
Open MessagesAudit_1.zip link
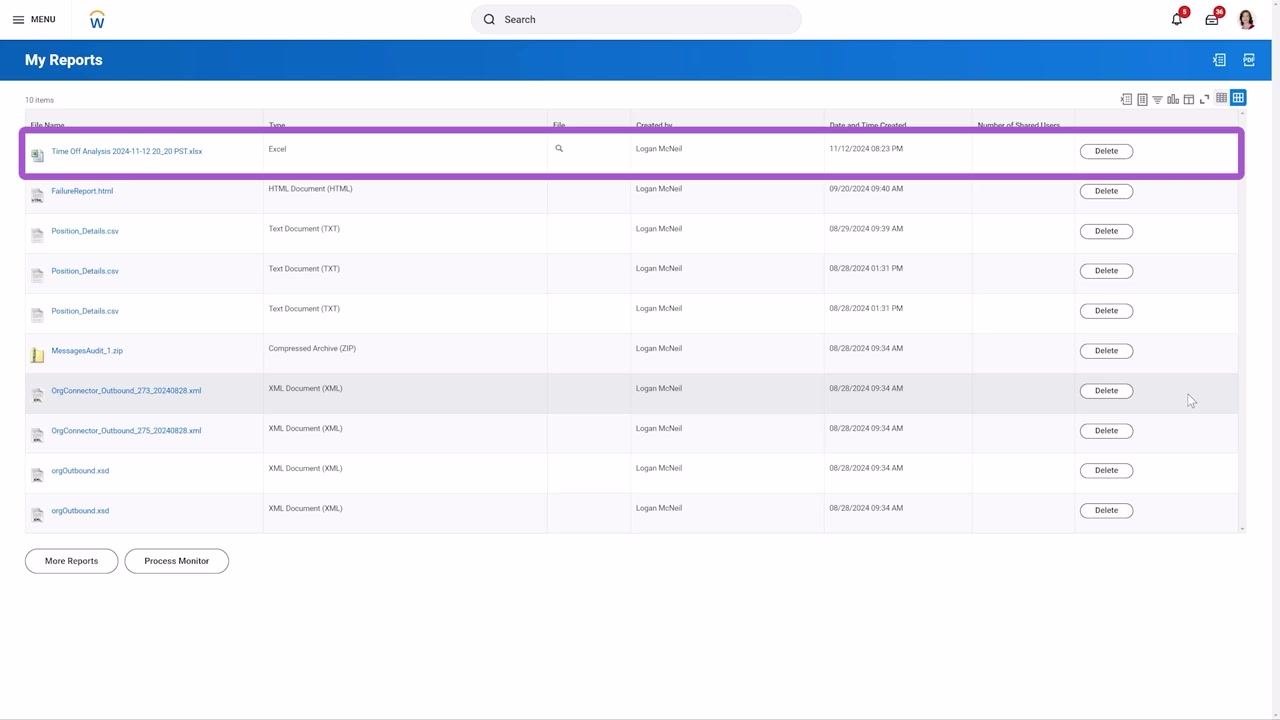87,351
